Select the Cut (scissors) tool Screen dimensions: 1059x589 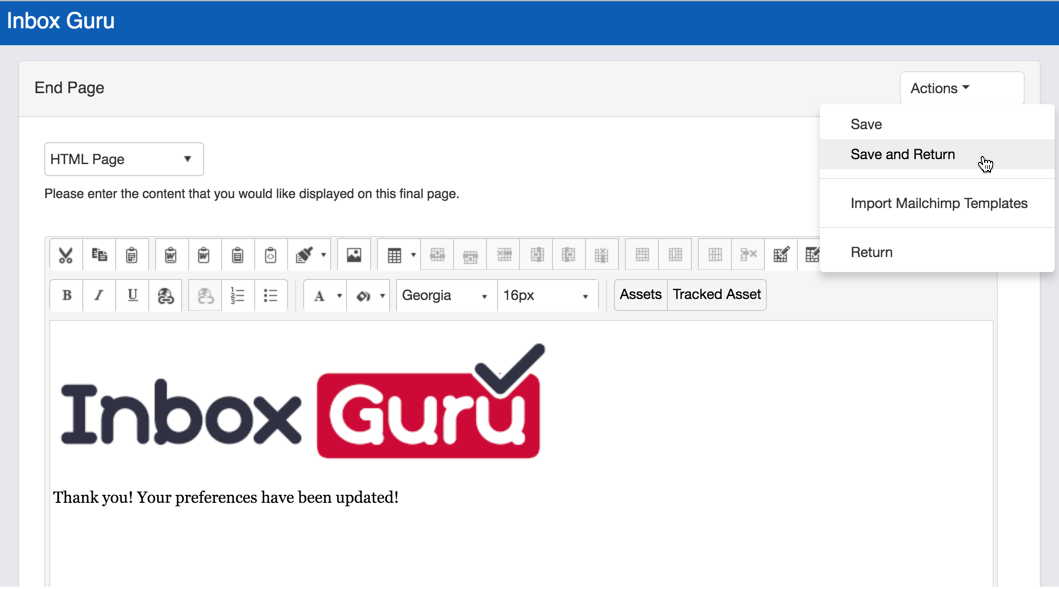[66, 254]
